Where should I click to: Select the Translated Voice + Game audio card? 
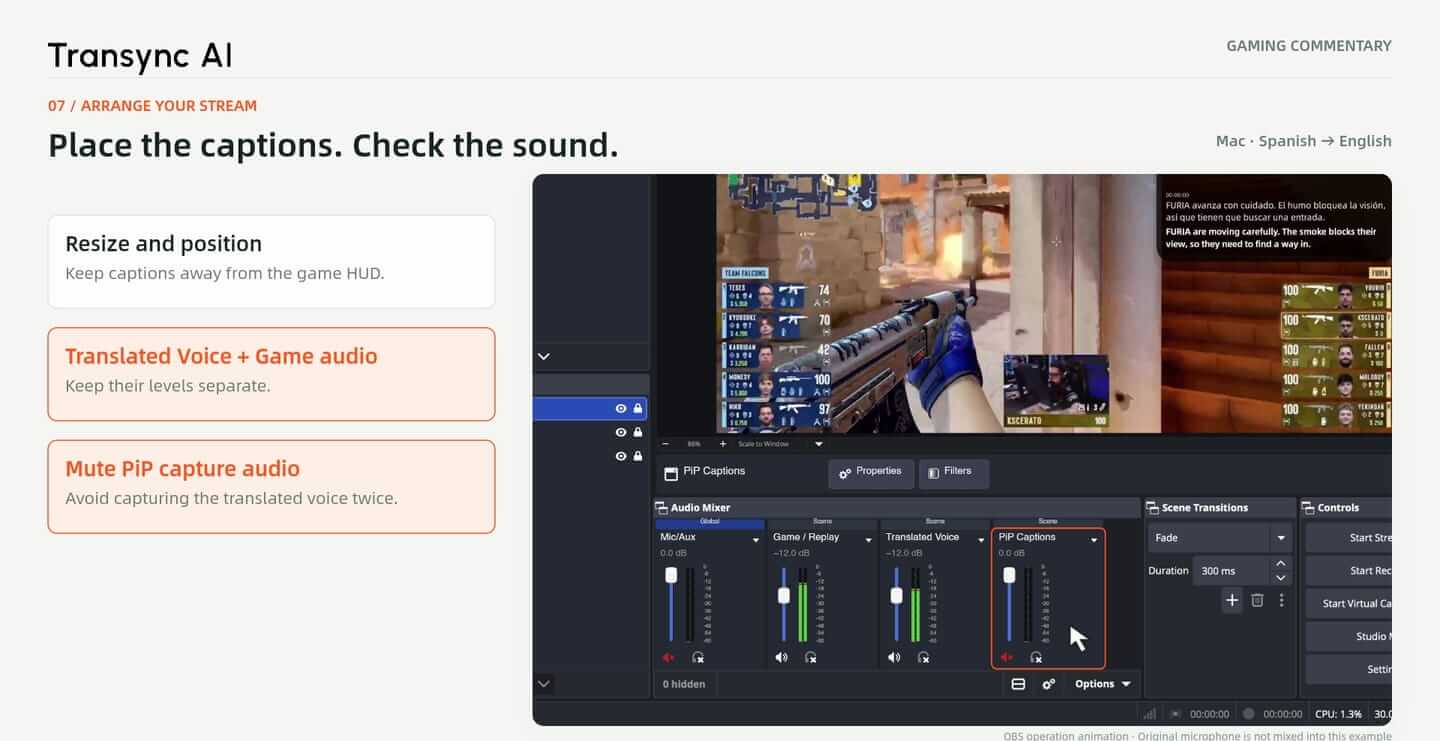(x=271, y=374)
